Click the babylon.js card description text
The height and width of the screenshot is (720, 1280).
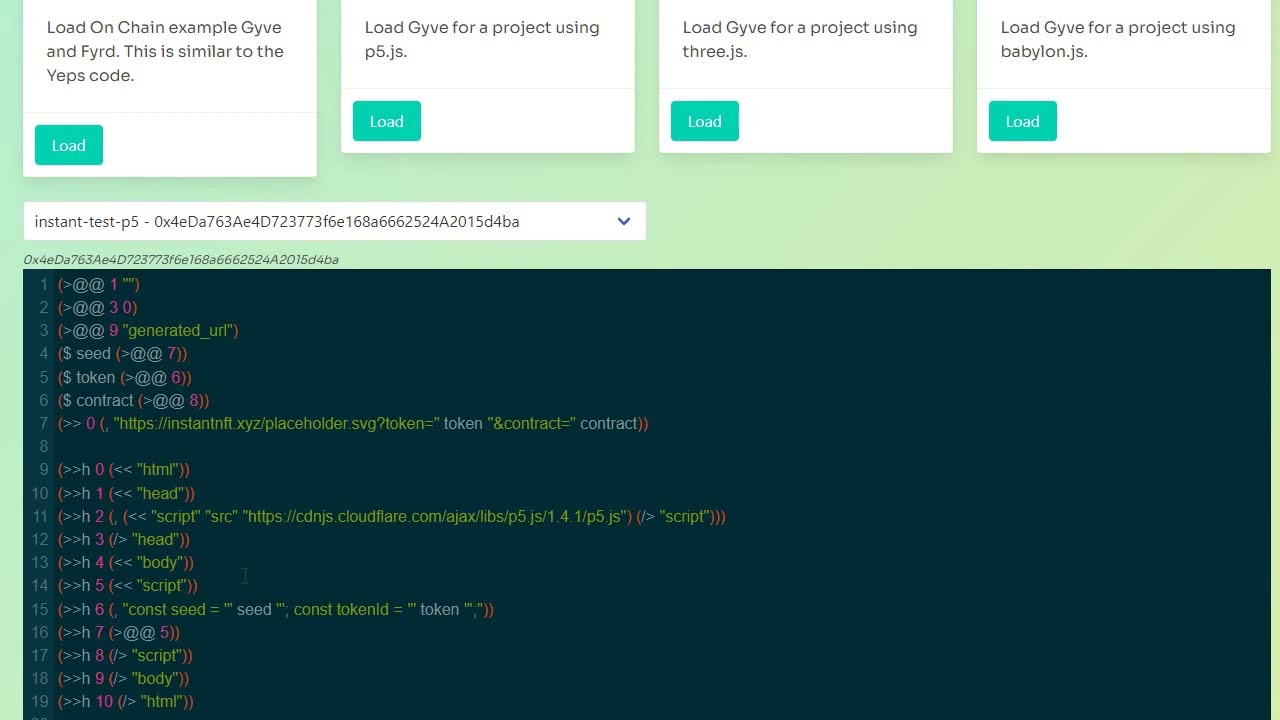[1118, 39]
